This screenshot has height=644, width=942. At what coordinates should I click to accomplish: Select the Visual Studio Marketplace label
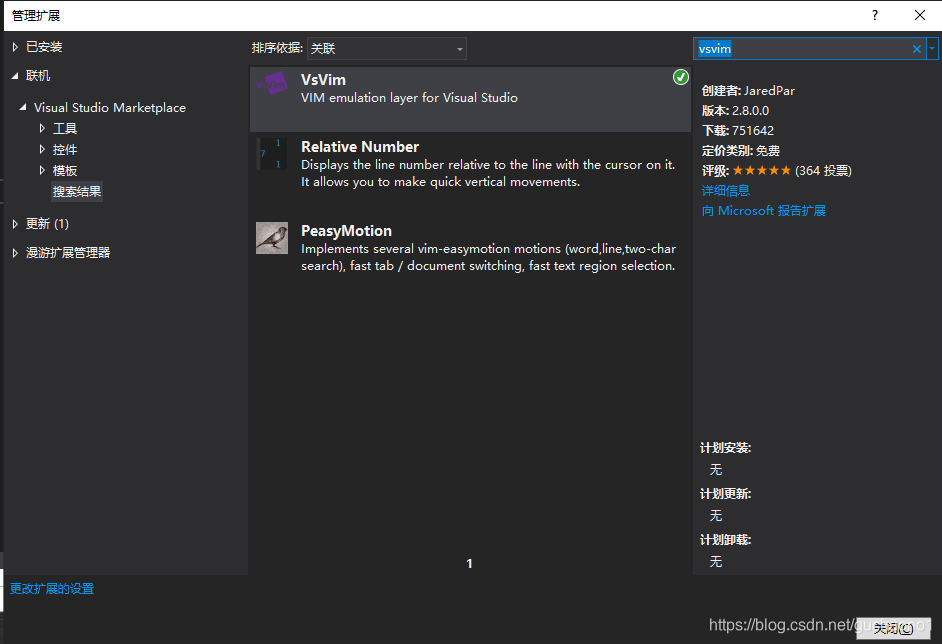(110, 108)
